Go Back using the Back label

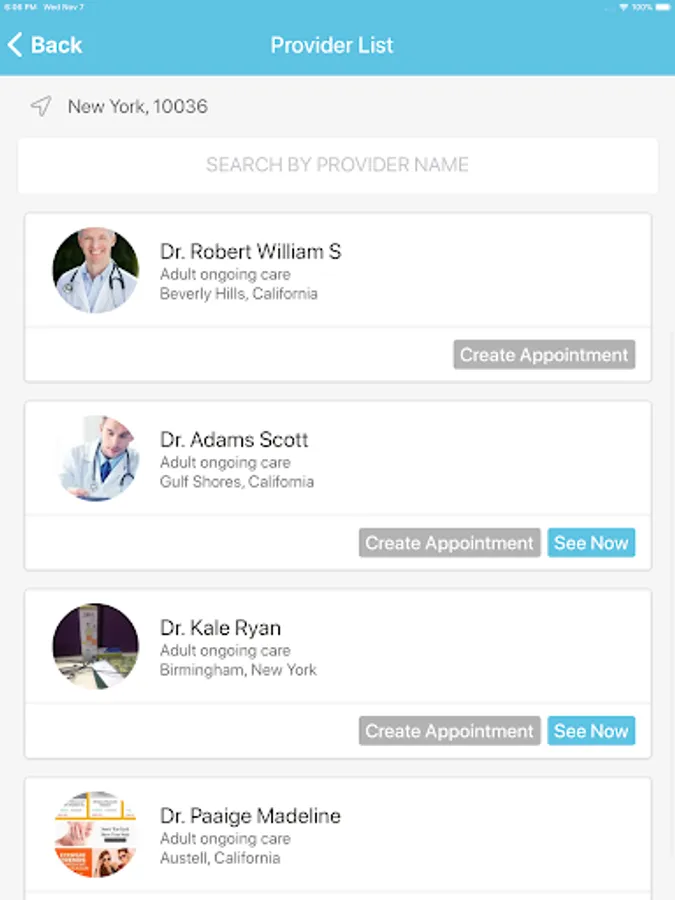(57, 45)
